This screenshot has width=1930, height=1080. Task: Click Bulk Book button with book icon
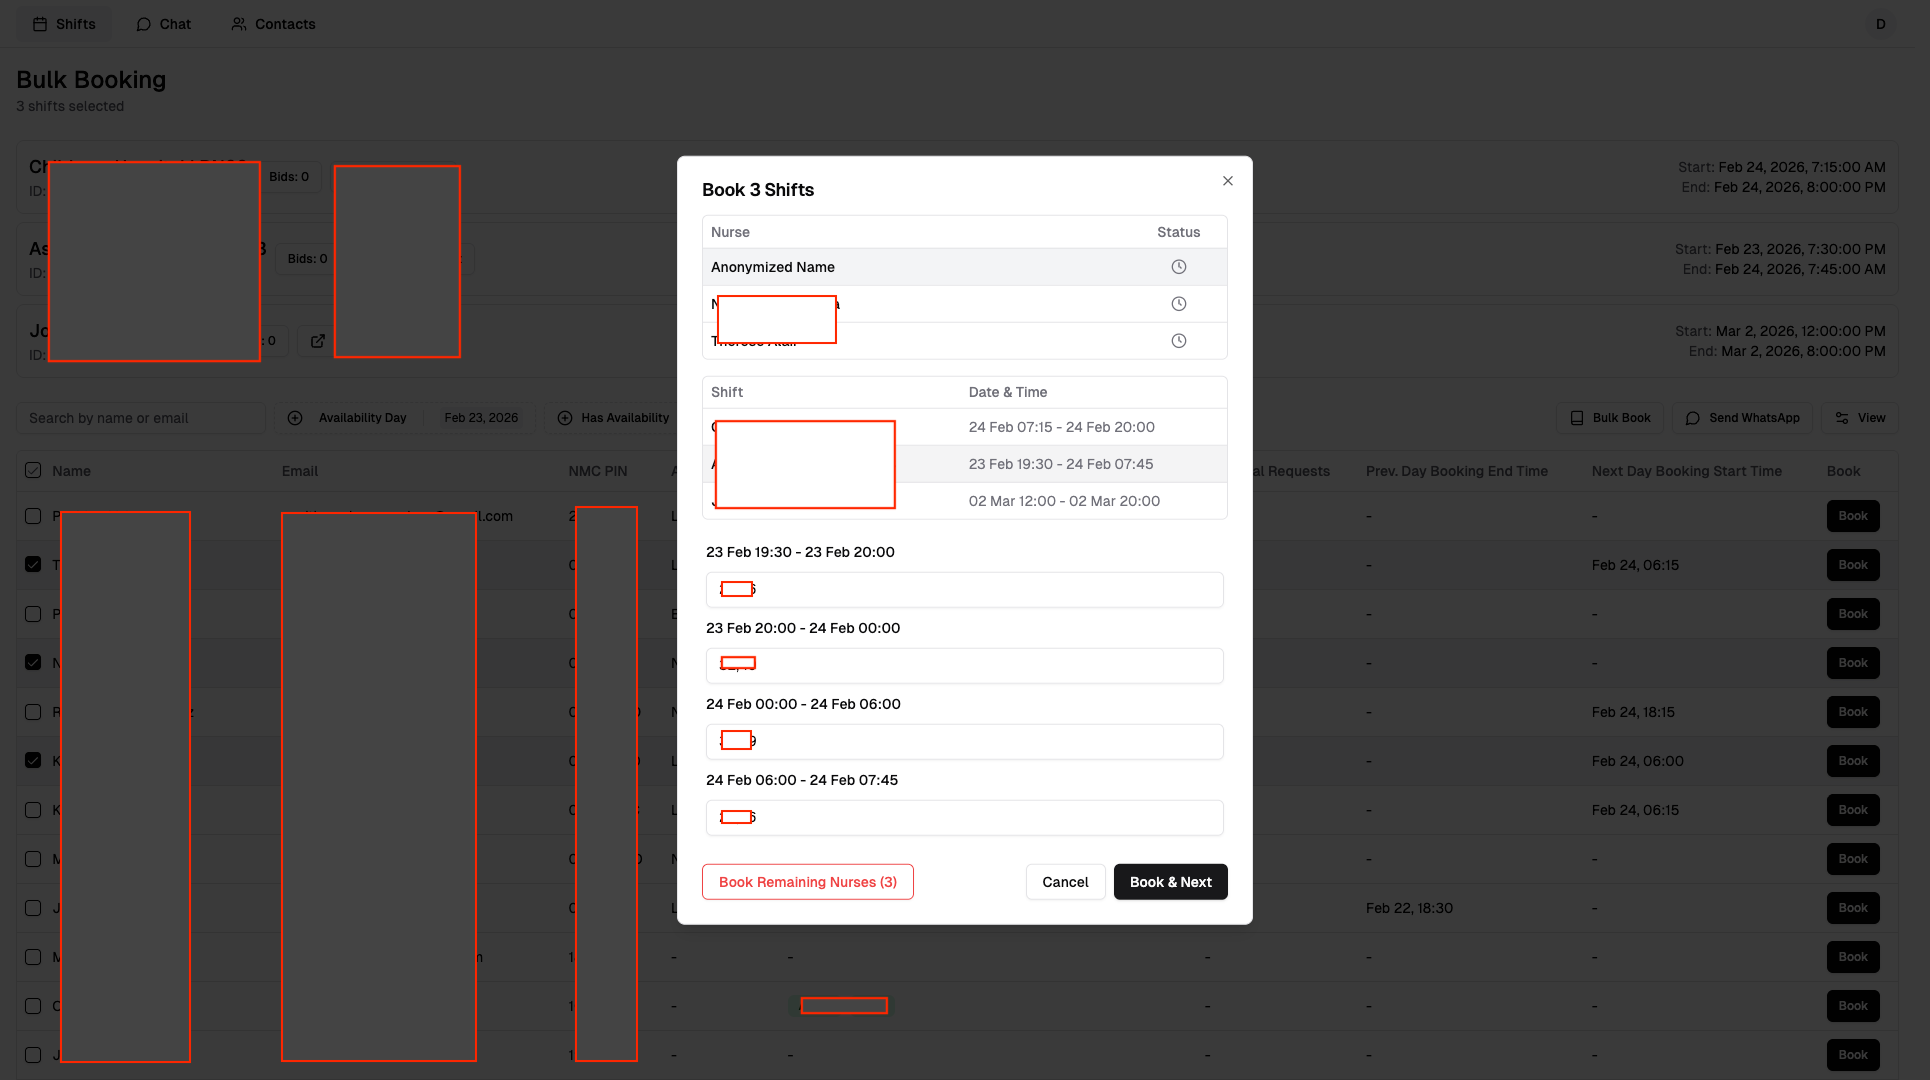click(x=1610, y=418)
